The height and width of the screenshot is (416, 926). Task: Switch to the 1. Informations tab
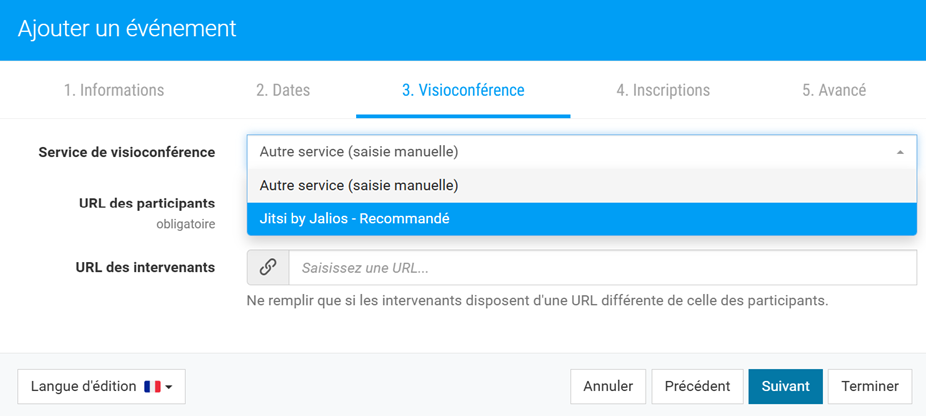click(x=114, y=90)
